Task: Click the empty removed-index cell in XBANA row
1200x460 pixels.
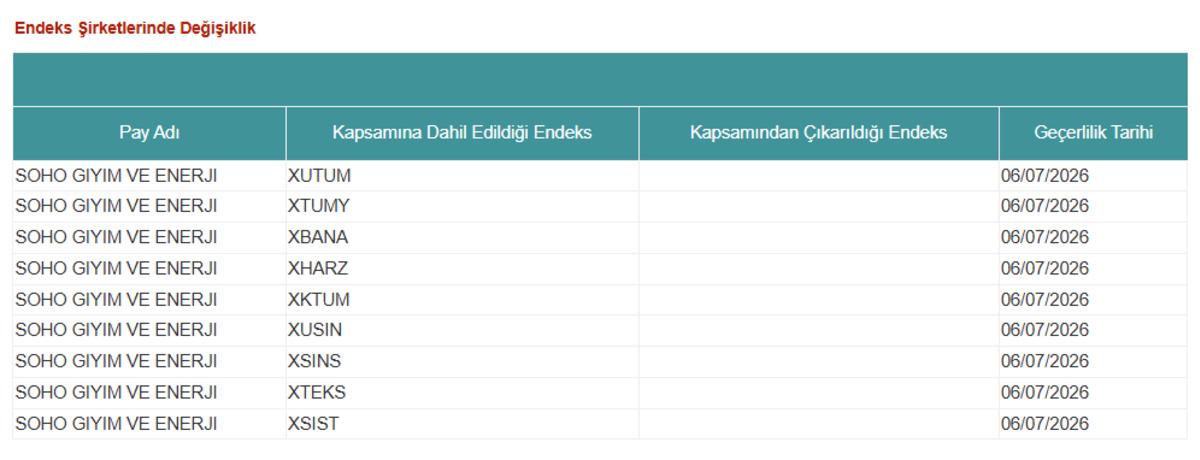Action: [x=819, y=238]
